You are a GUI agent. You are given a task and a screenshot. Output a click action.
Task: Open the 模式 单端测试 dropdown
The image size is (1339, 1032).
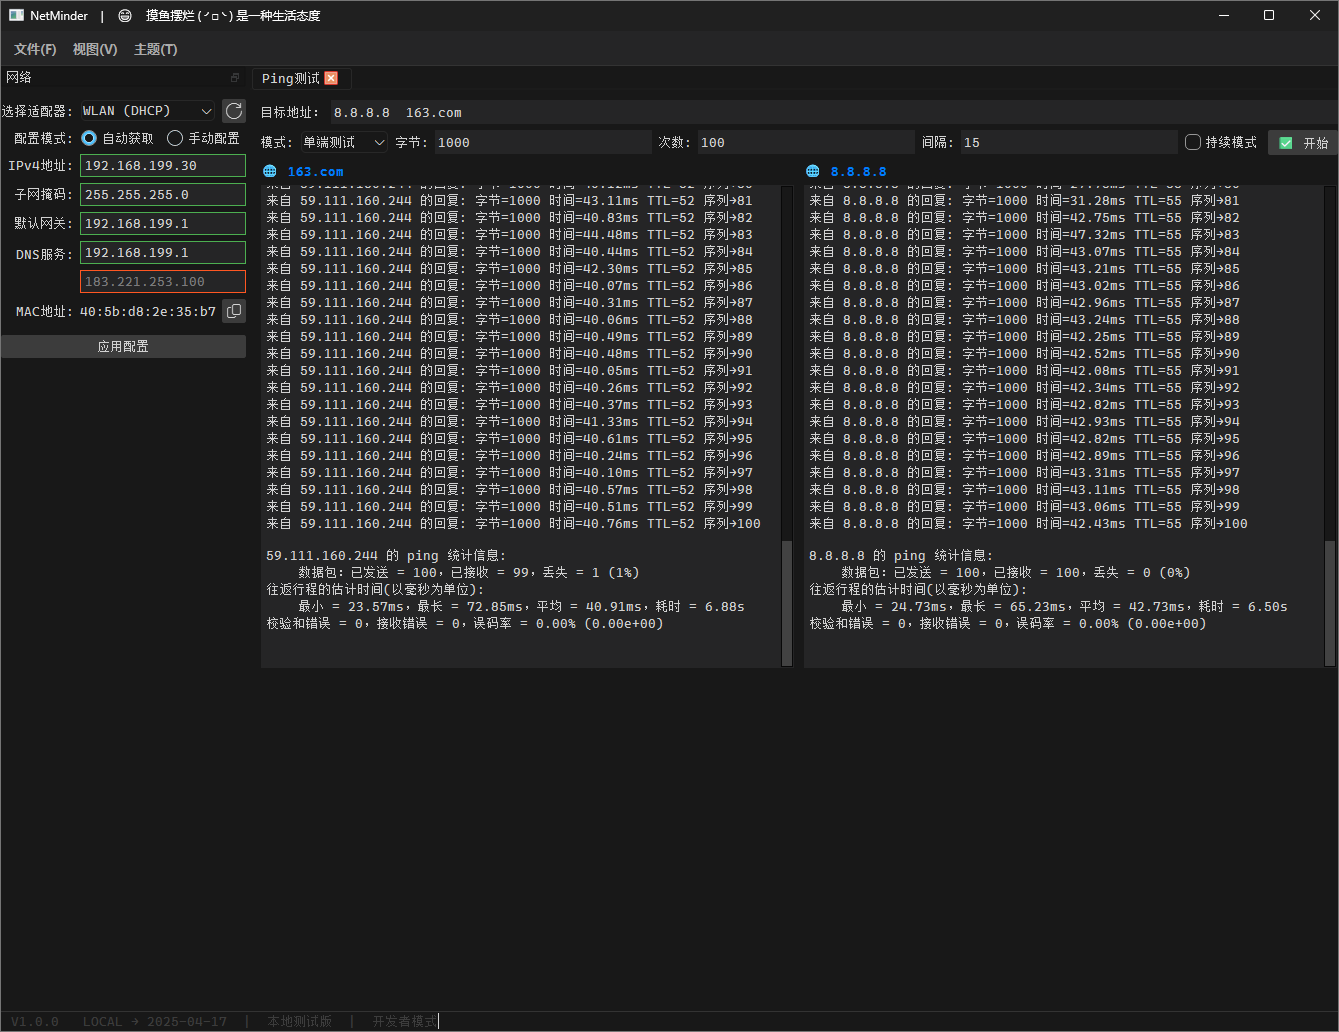pyautogui.click(x=343, y=142)
